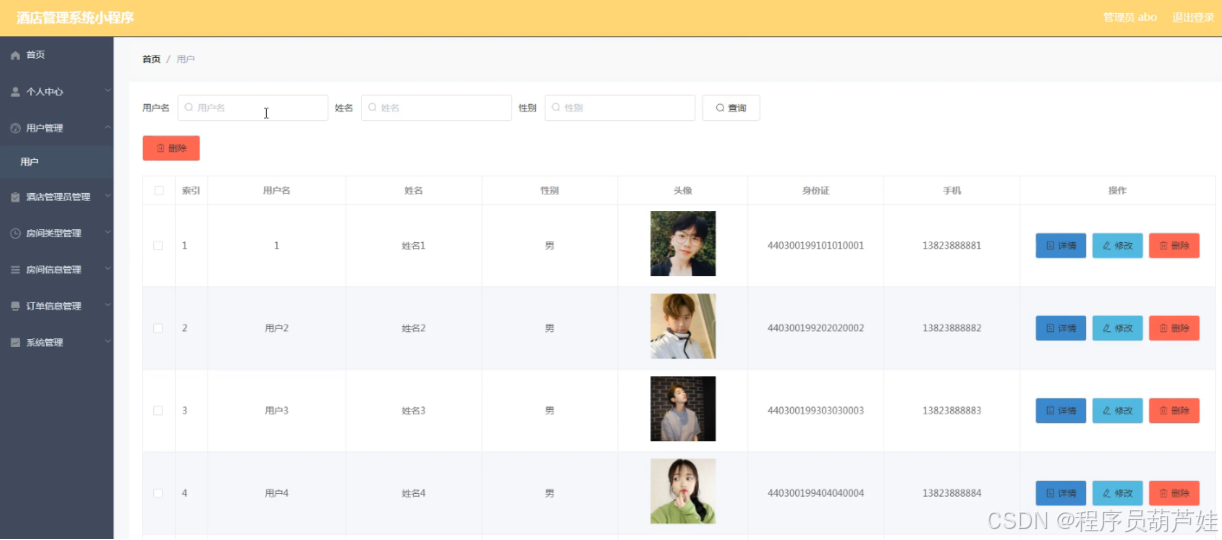The width and height of the screenshot is (1222, 540).
Task: Open the 订单信息管理 sidebar menu
Action: 56,306
